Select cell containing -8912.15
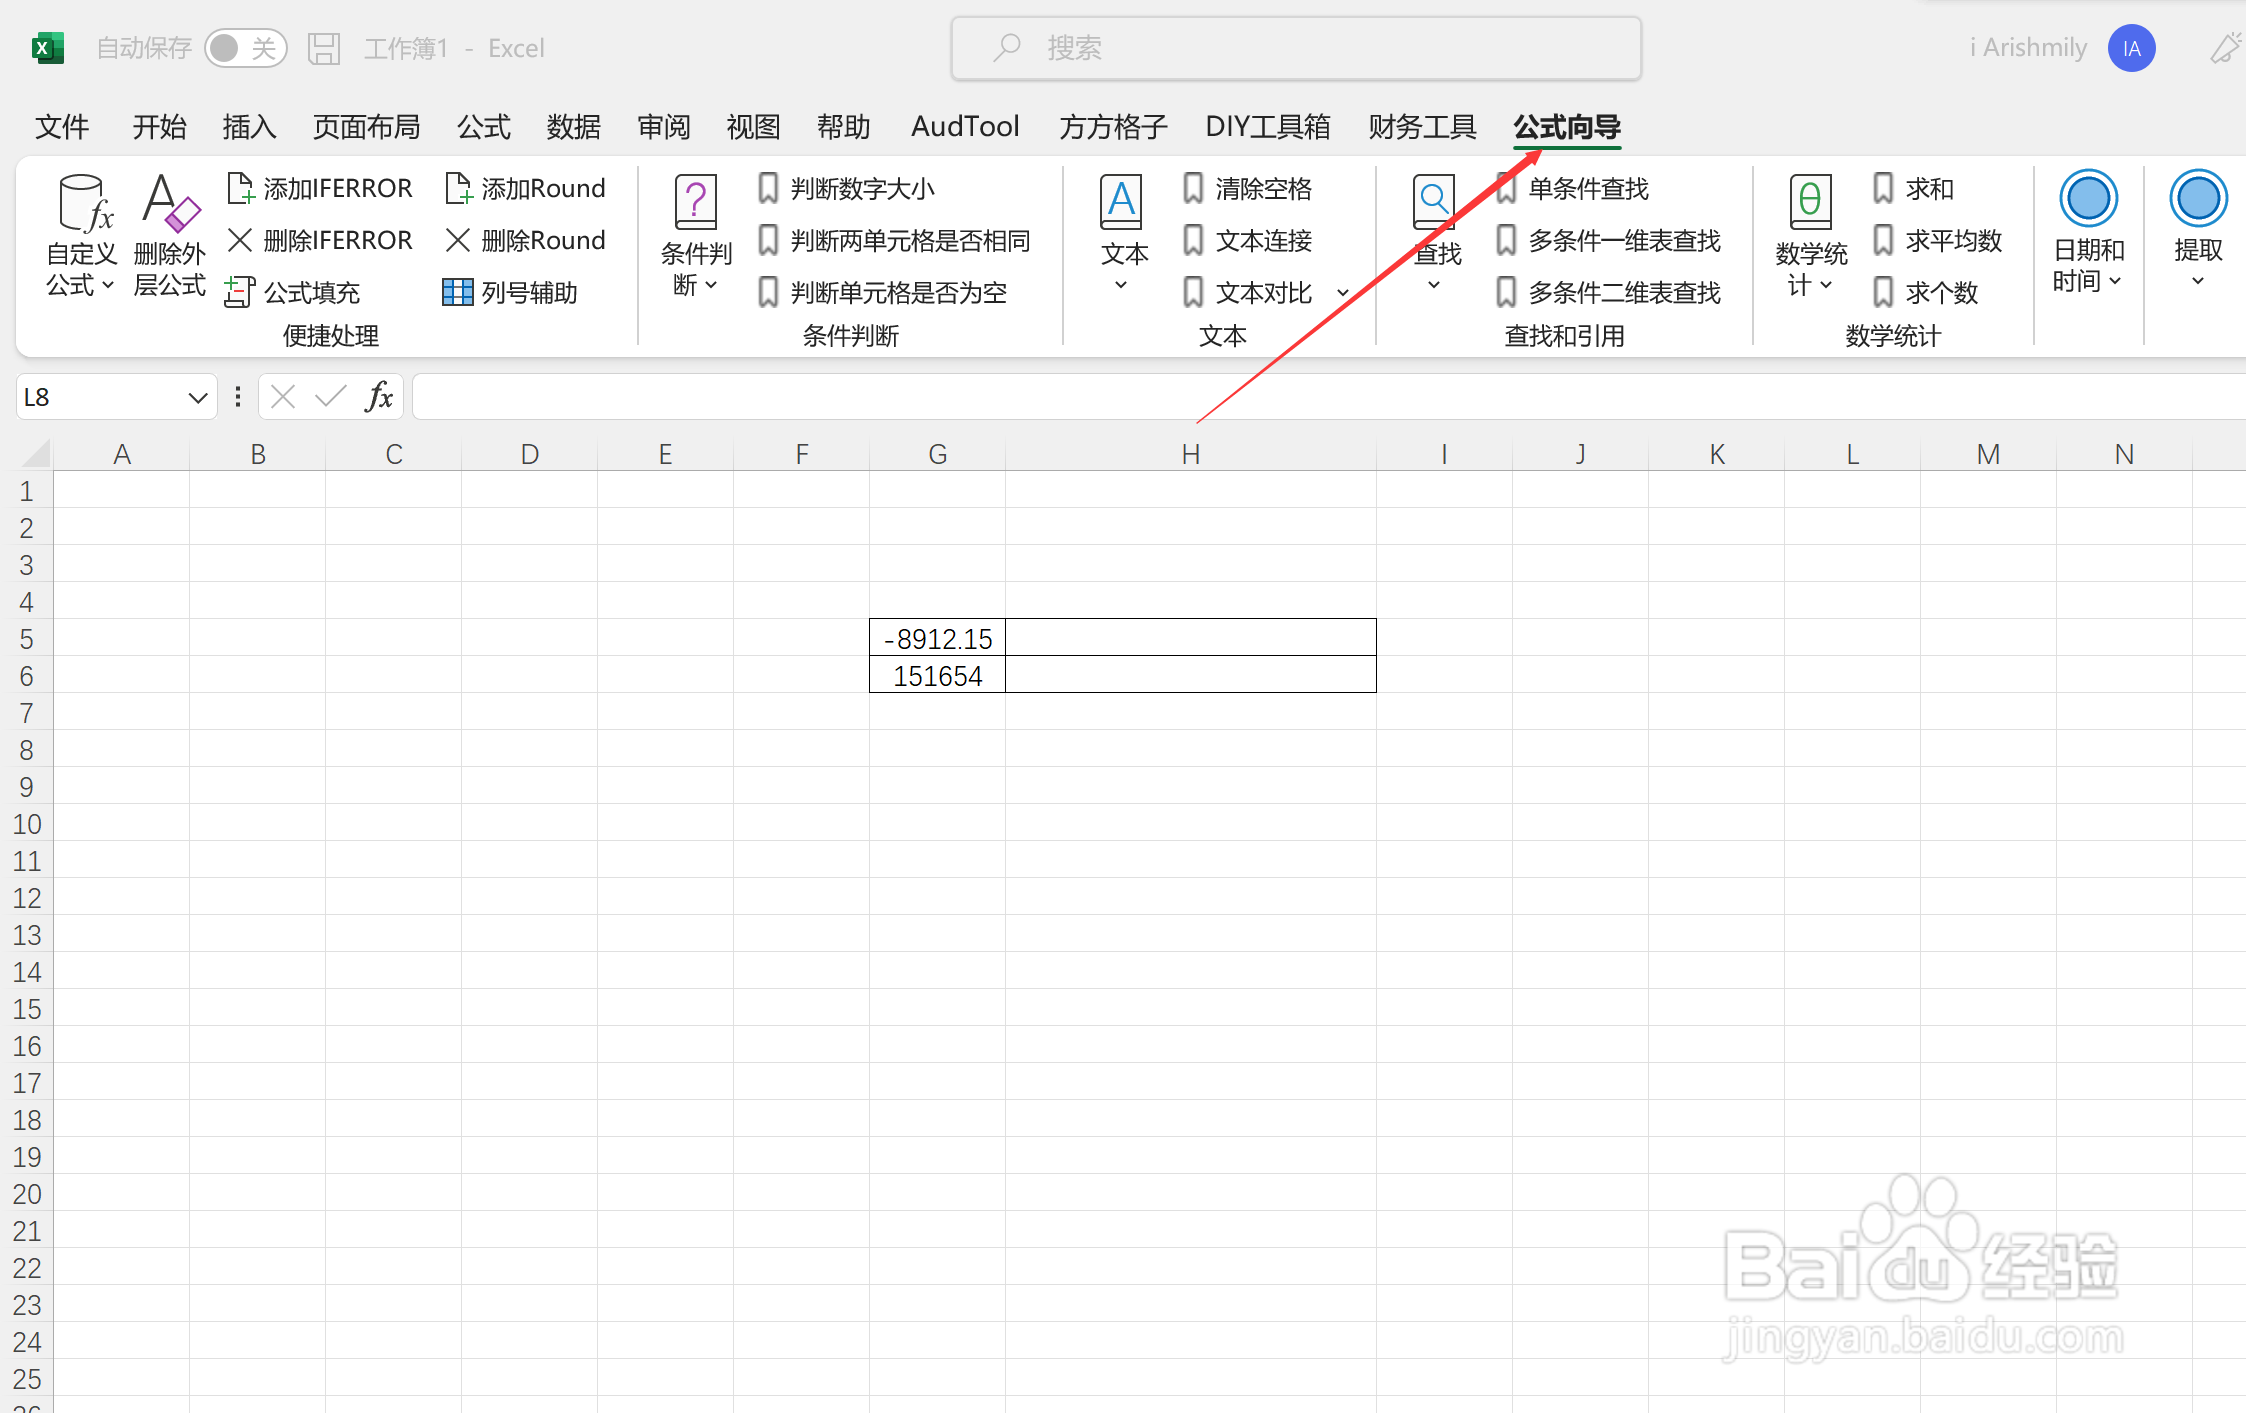2246x1413 pixels. 937,638
